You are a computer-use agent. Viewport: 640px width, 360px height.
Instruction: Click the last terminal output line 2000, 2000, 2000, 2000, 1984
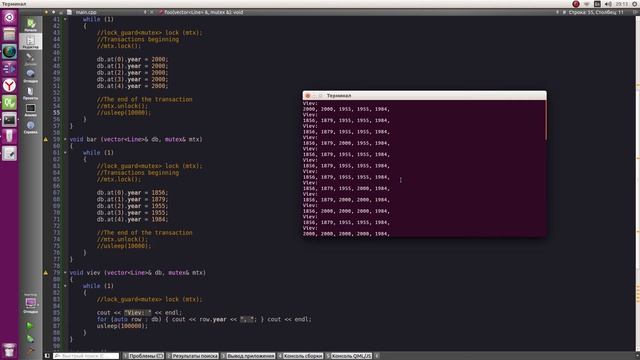[346, 234]
